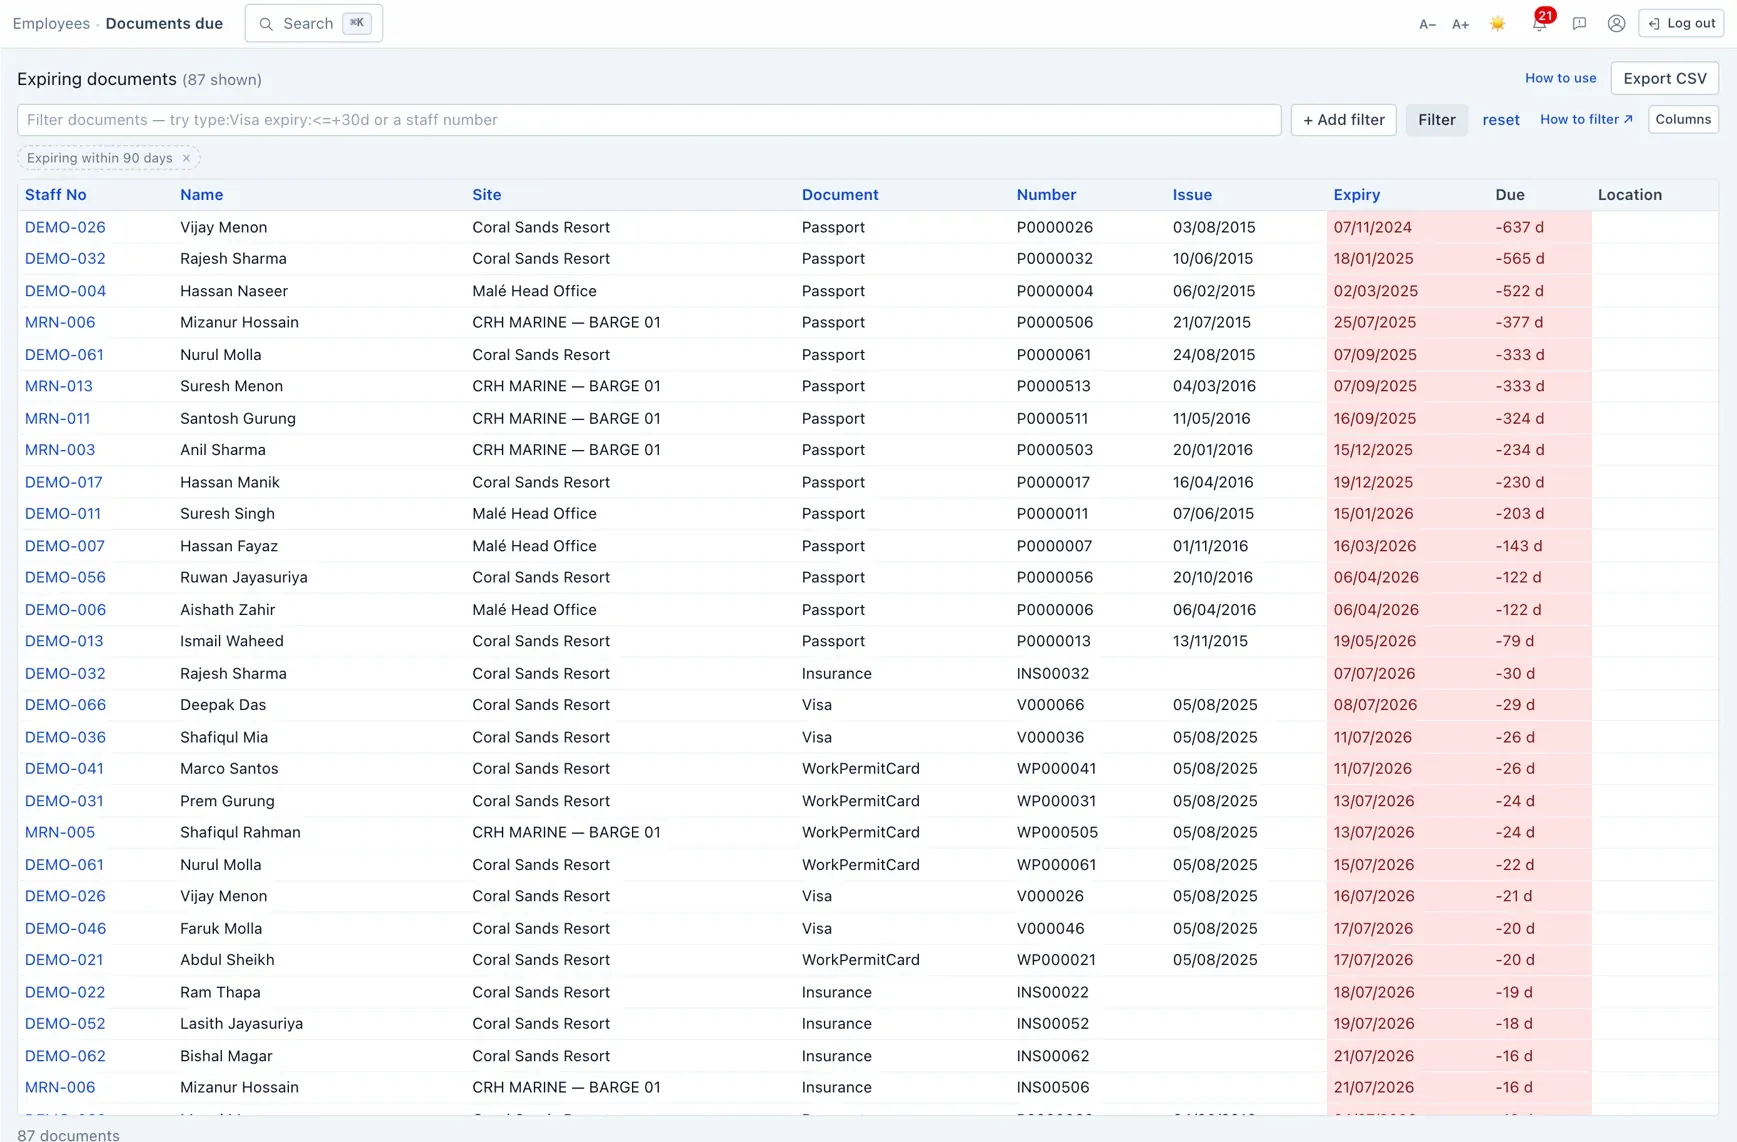
Task: Select the name Lasith Jayasuriya
Action: [241, 1024]
